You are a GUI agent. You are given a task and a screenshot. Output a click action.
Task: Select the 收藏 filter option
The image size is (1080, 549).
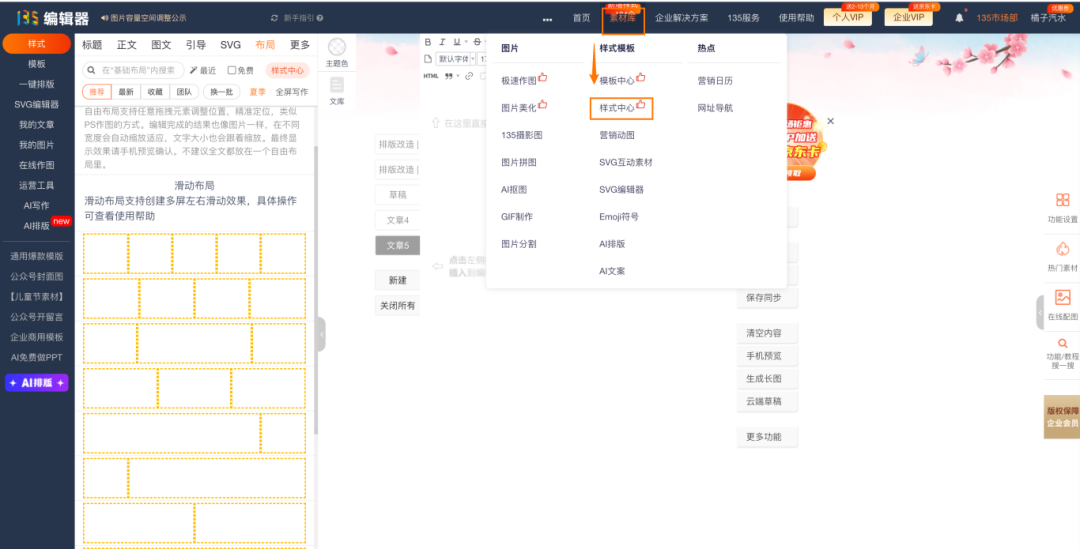click(154, 92)
